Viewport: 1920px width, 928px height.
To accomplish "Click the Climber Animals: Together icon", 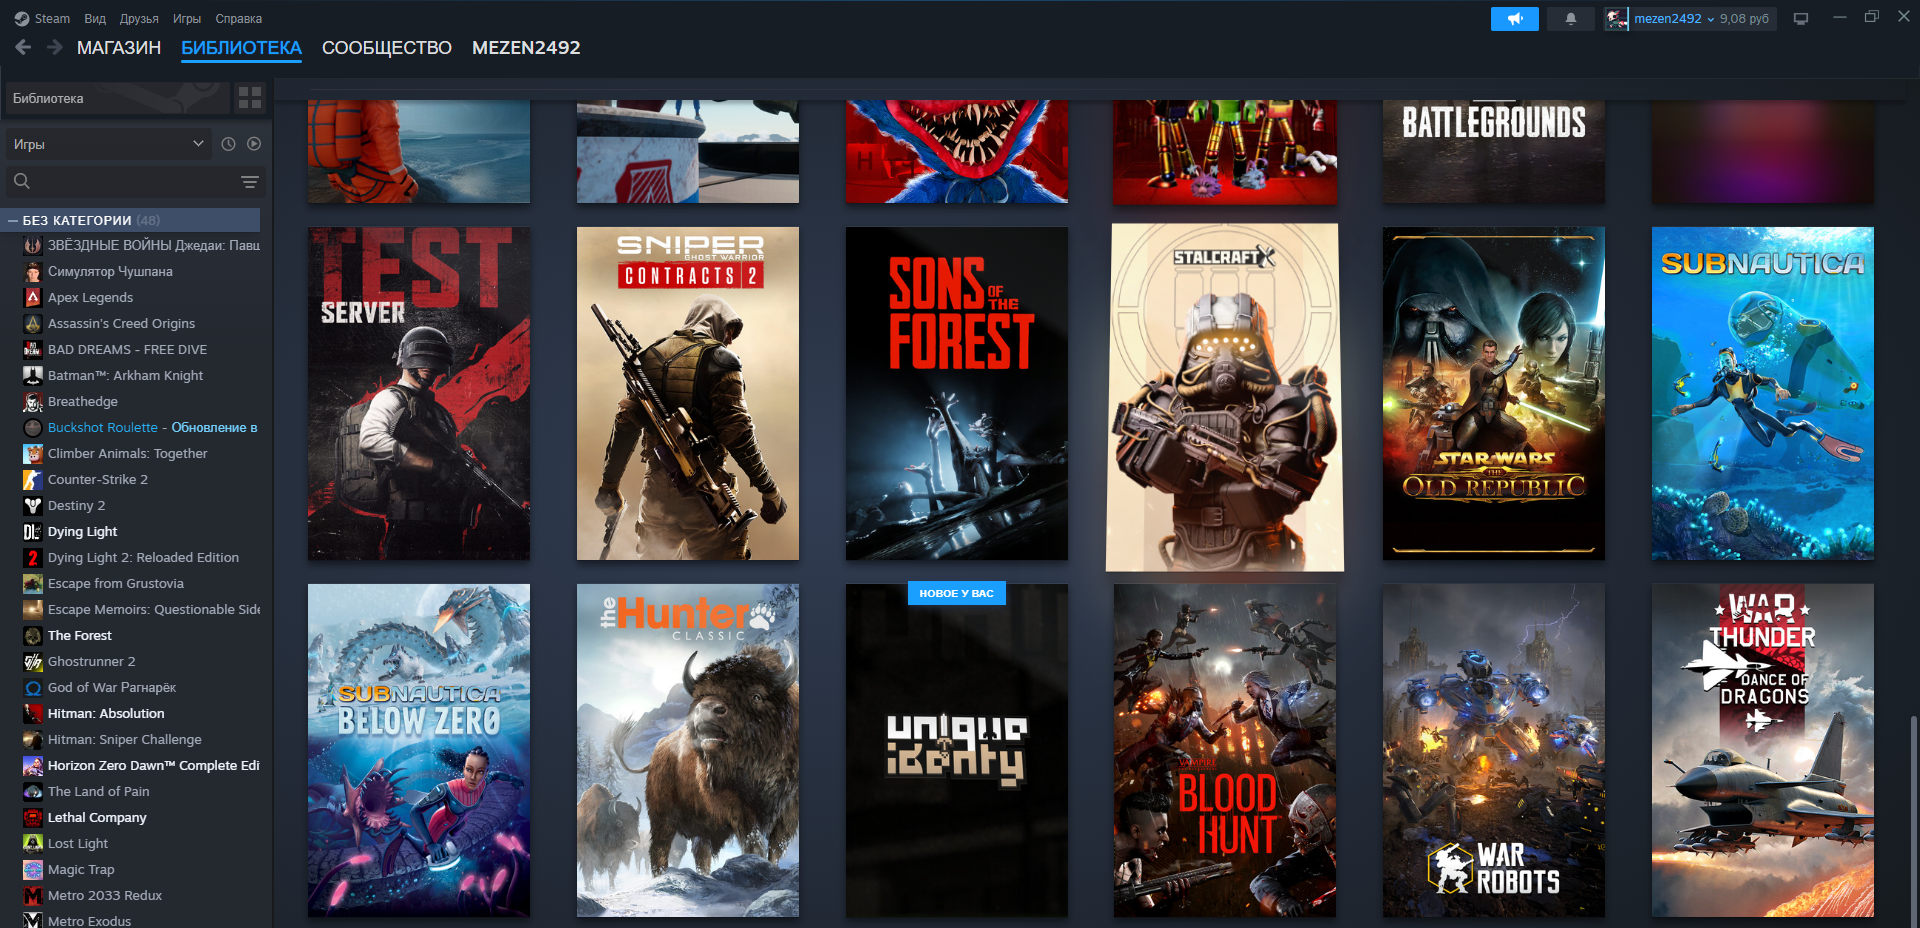I will coord(33,454).
